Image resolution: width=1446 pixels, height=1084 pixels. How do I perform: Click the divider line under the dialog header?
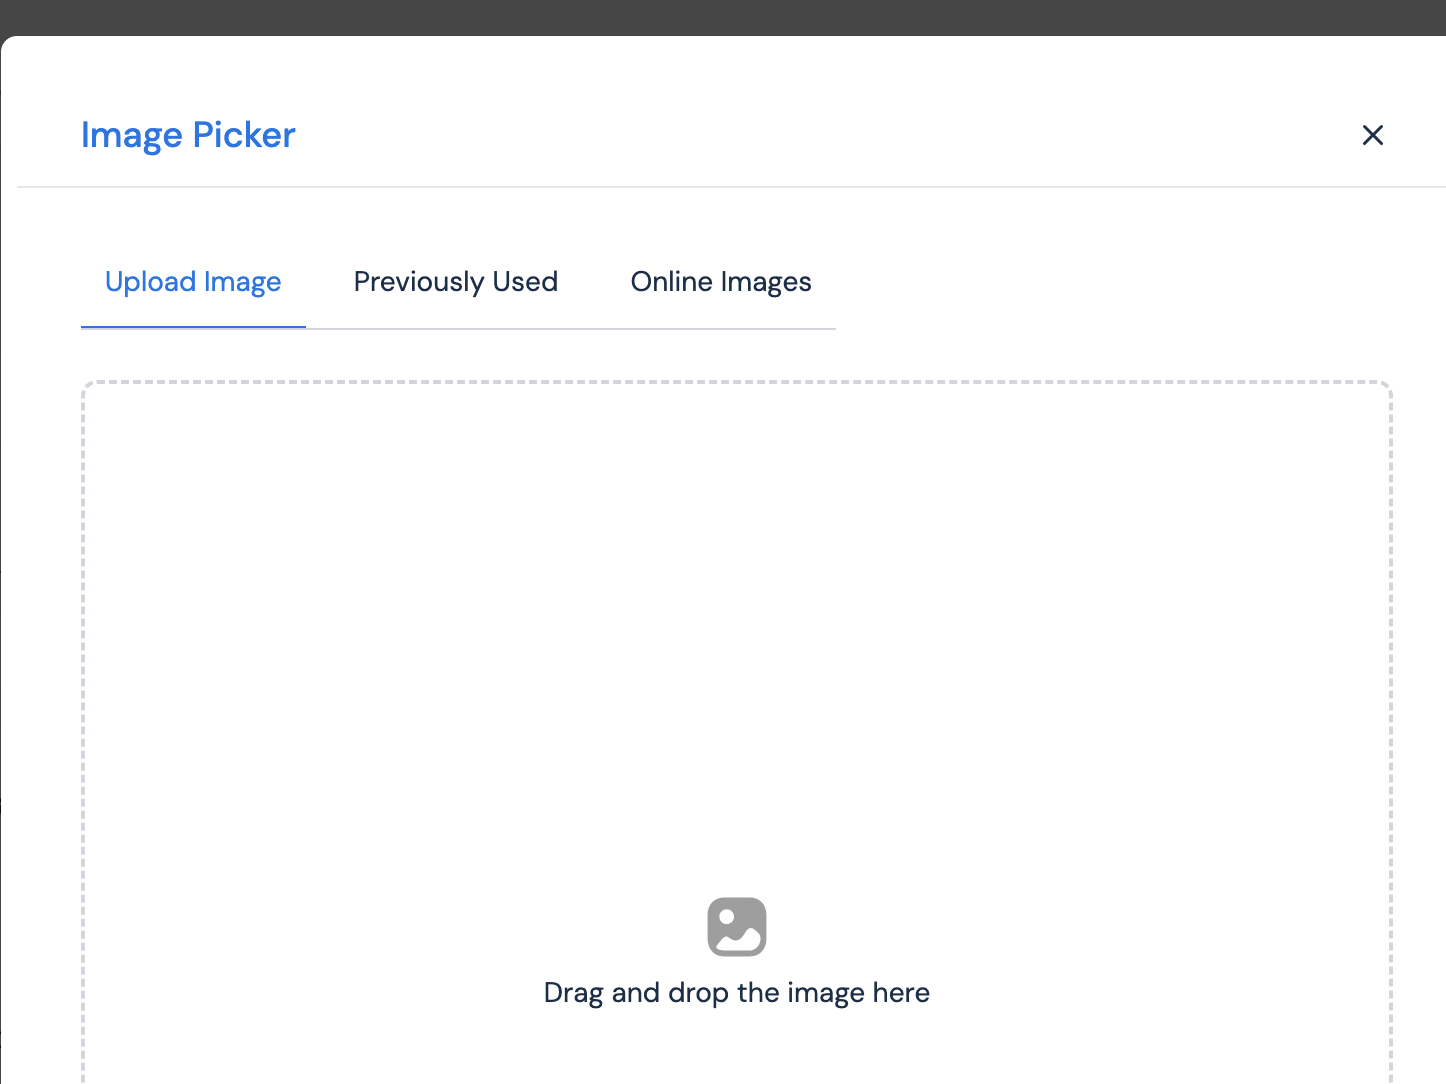coord(730,187)
